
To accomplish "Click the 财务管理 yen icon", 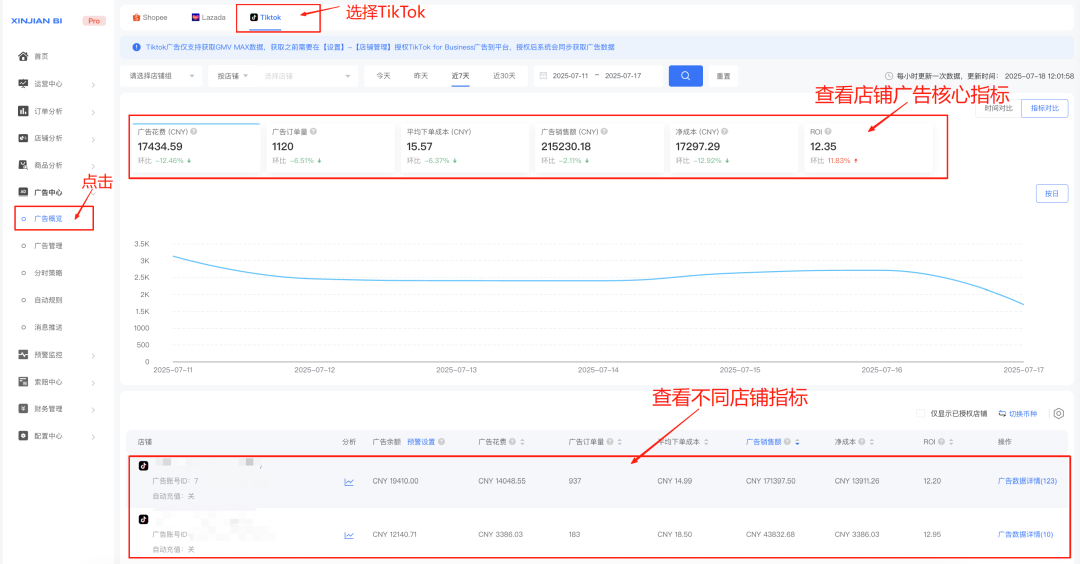I will (23, 408).
